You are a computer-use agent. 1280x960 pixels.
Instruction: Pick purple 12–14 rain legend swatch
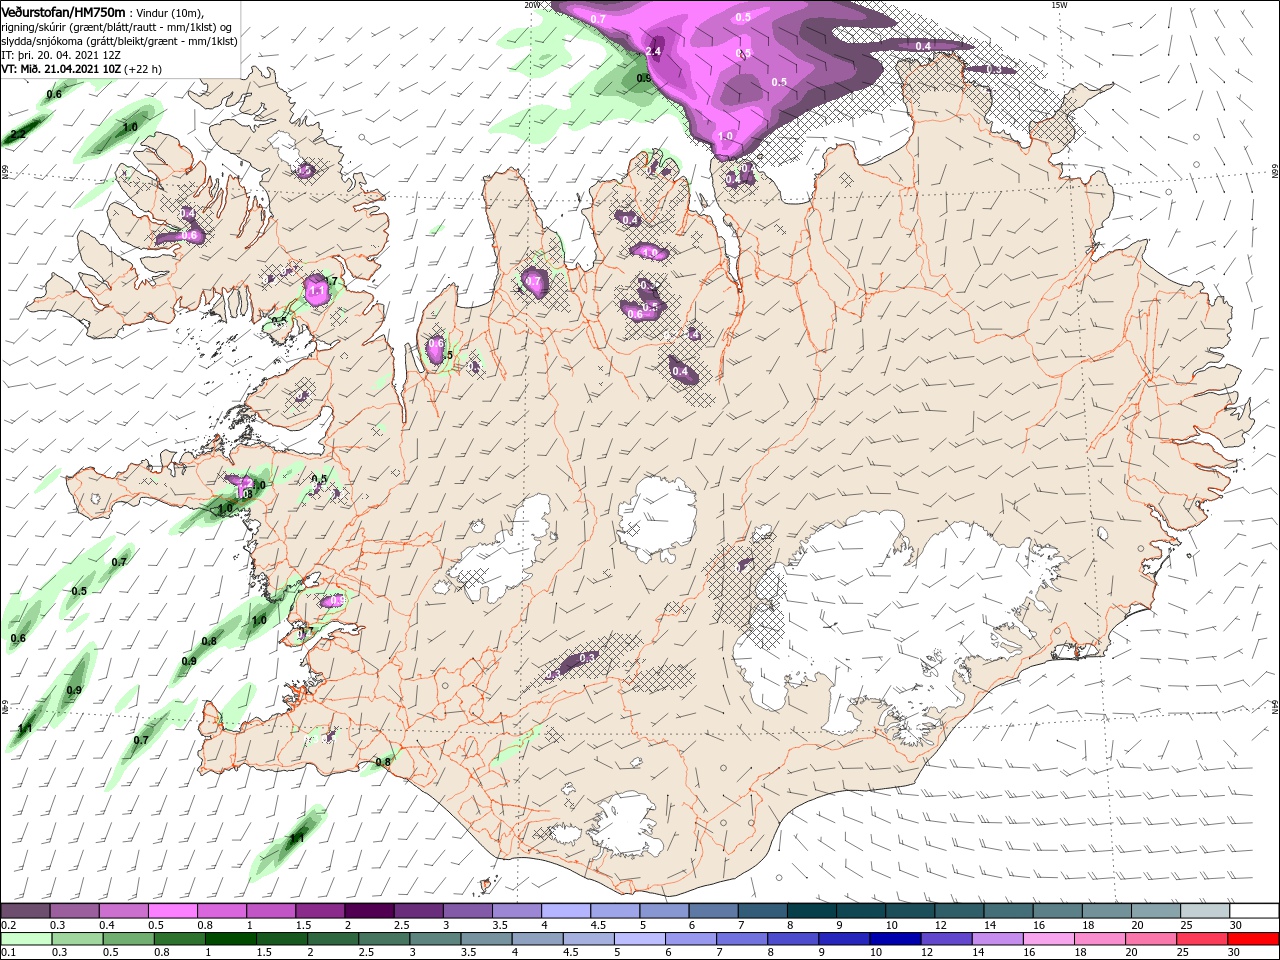tap(947, 938)
